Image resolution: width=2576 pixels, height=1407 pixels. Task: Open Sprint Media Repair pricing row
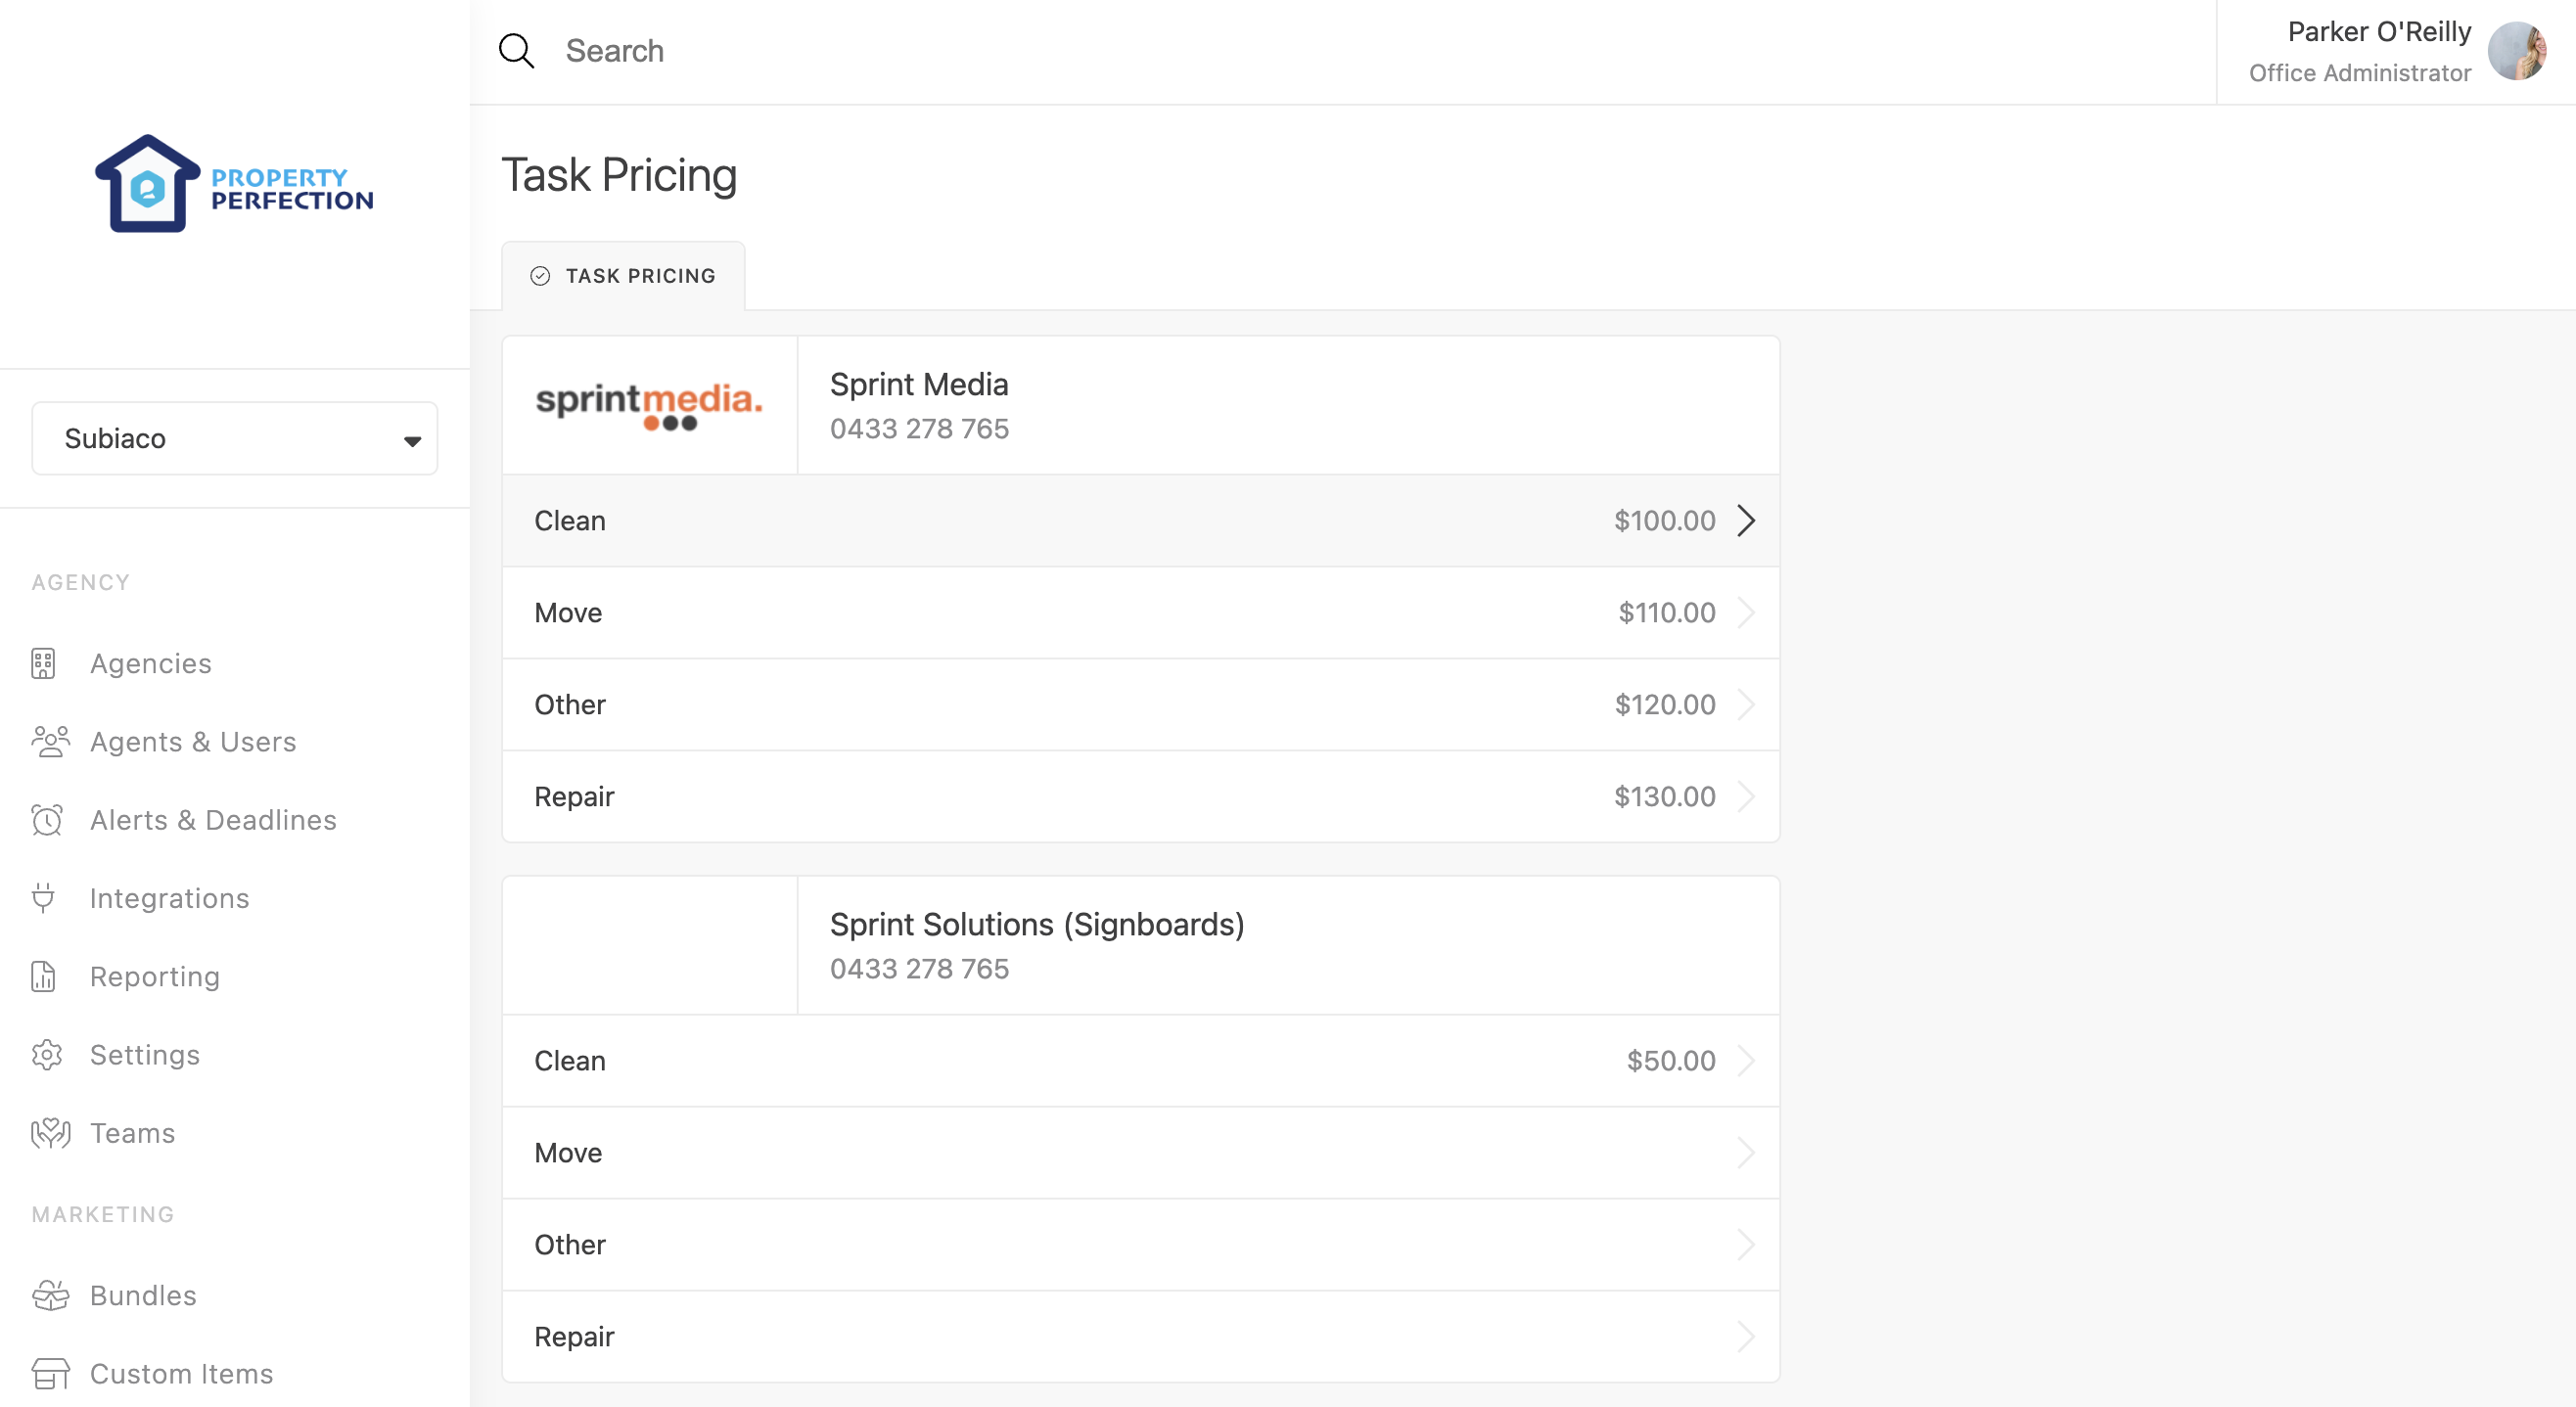click(x=1140, y=797)
